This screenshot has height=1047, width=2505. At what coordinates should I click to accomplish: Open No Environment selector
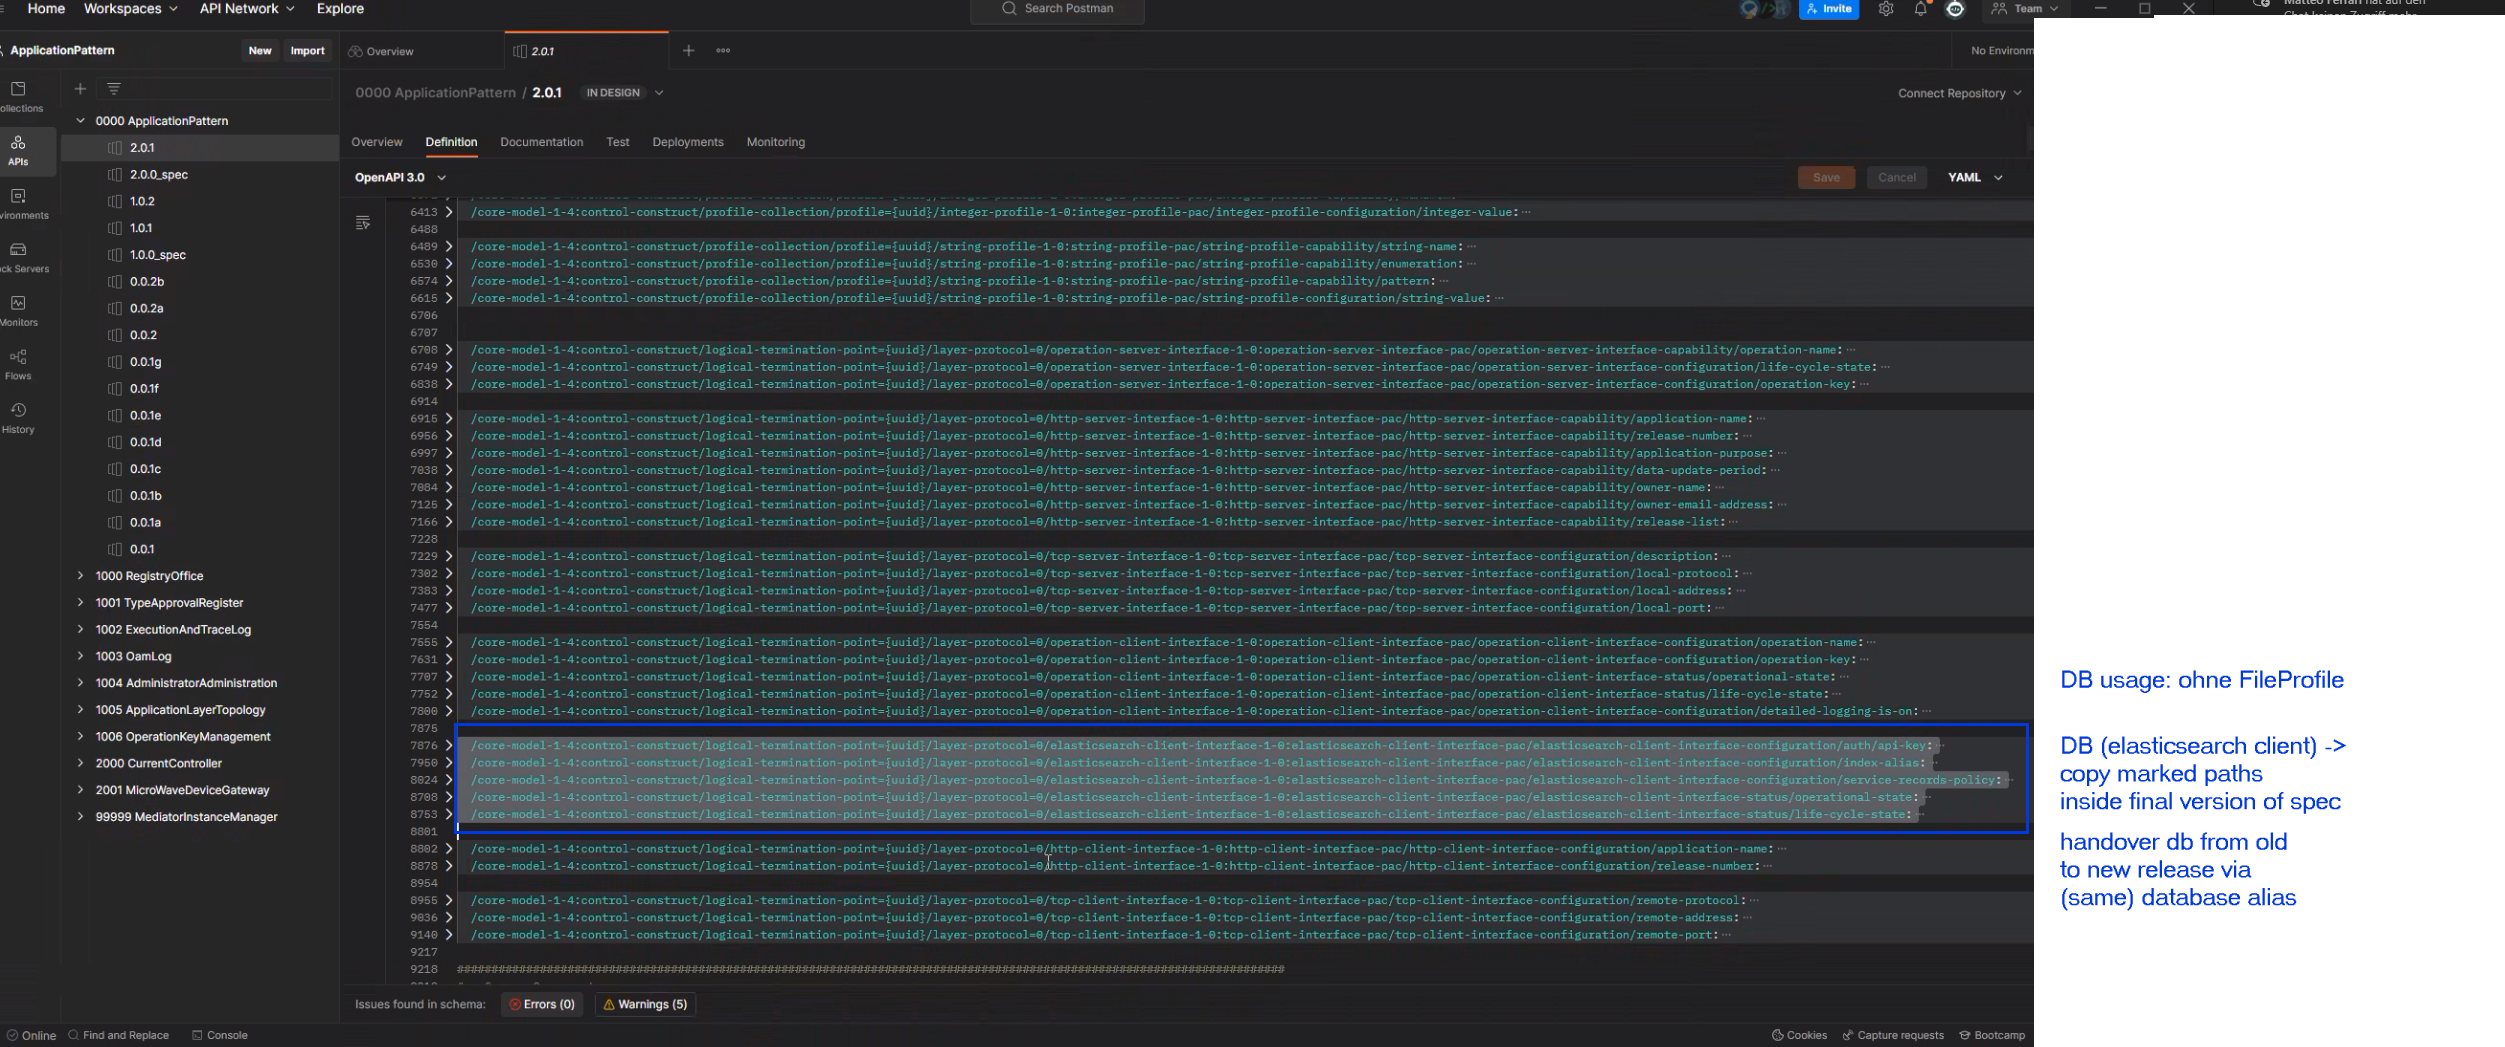pos(2001,50)
